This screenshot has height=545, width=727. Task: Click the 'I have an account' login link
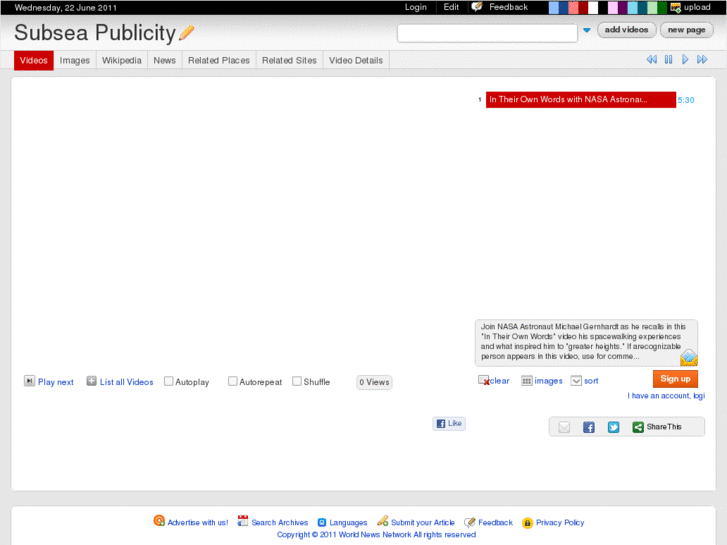click(666, 396)
